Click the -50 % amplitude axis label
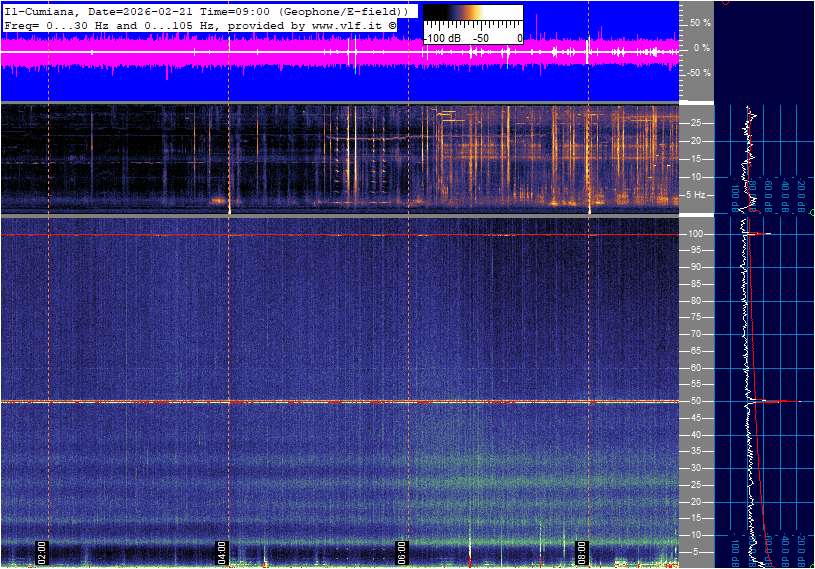 pyautogui.click(x=698, y=73)
